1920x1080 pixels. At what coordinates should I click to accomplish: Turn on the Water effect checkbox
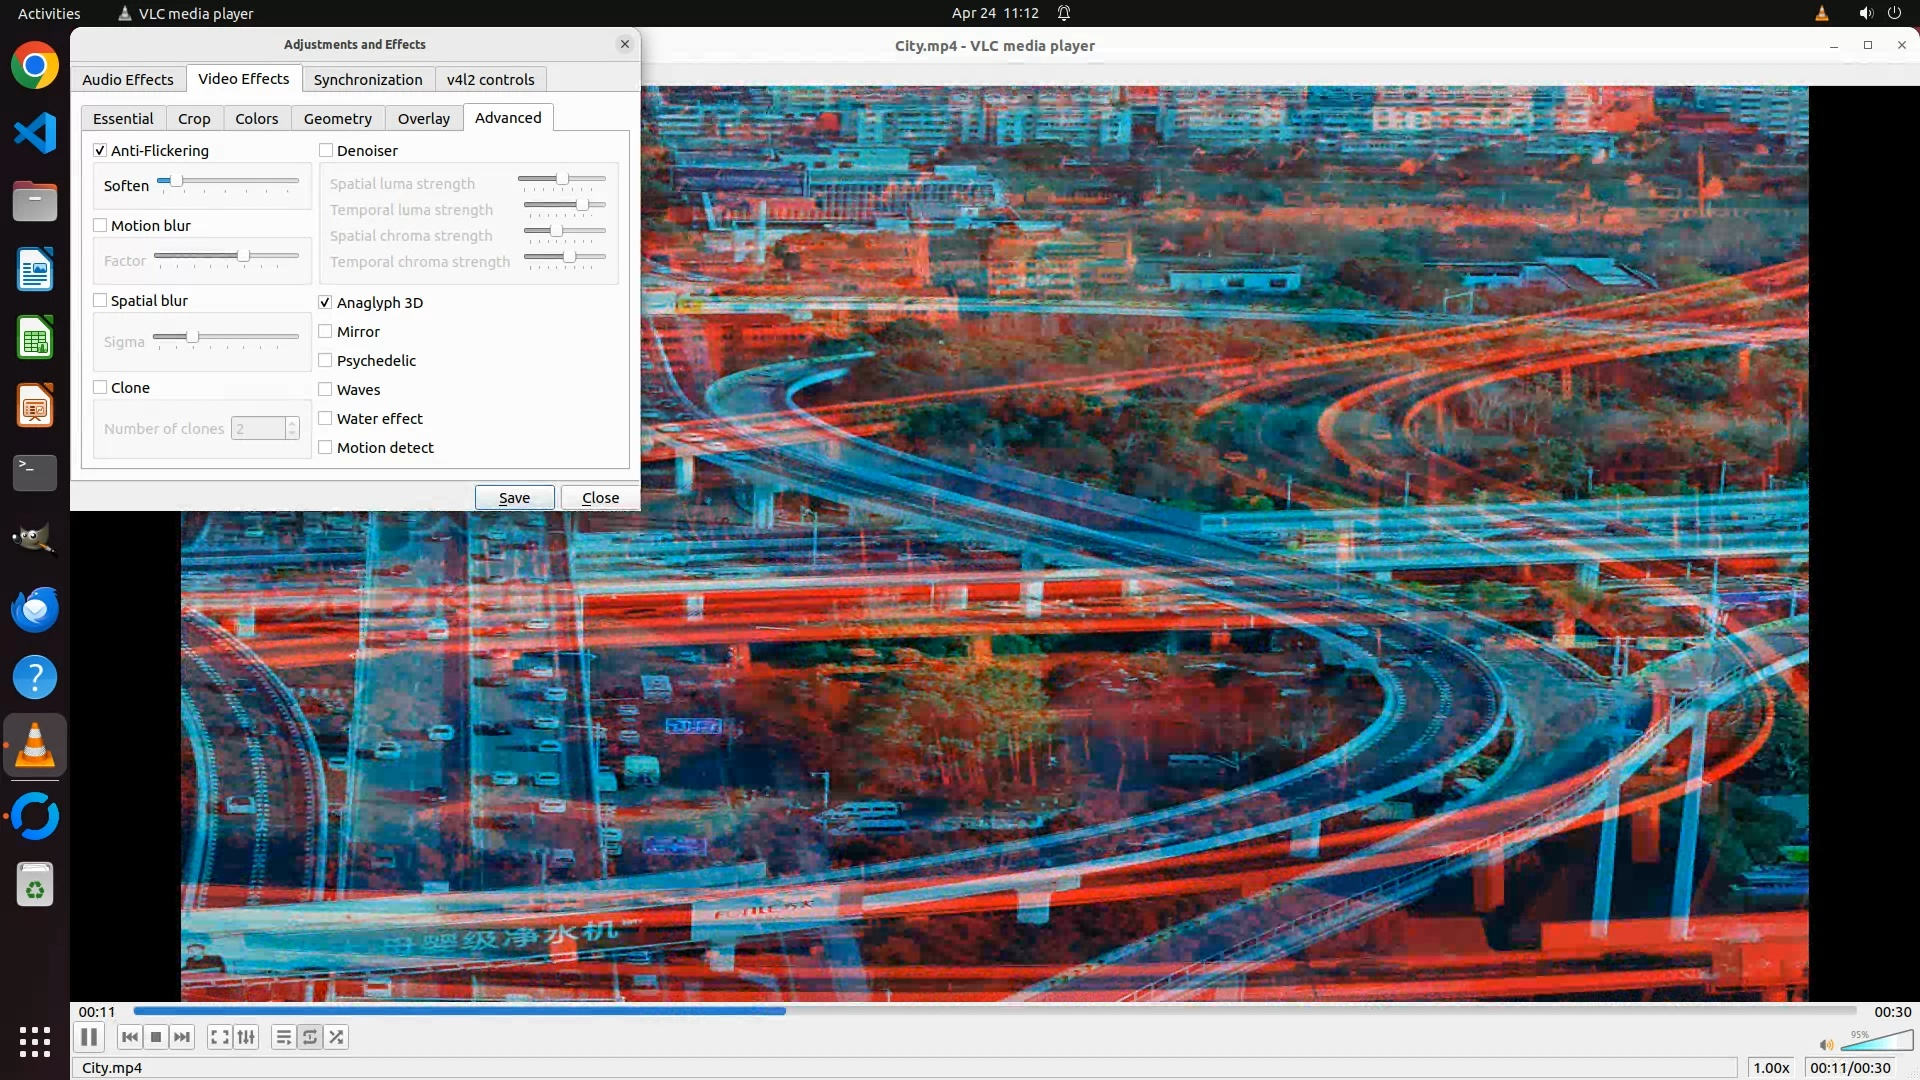[326, 418]
